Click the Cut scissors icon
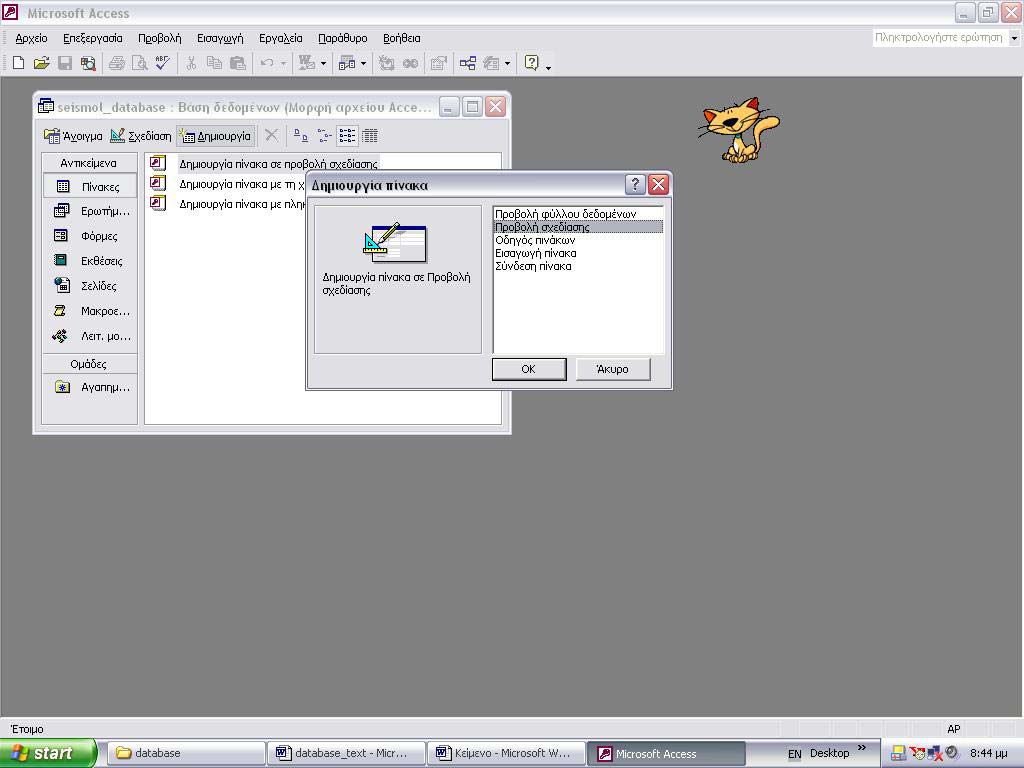The image size is (1024, 768). (x=191, y=63)
